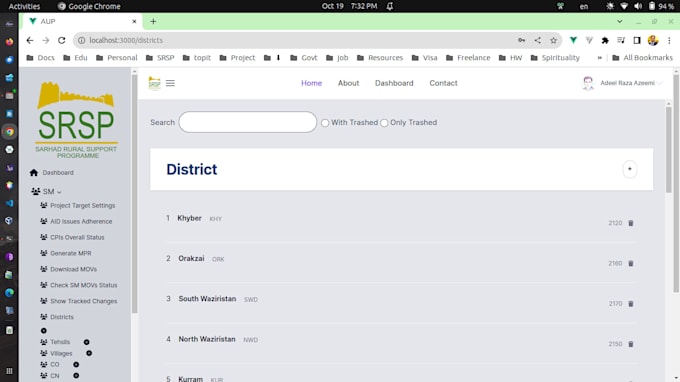Click into the Search input field

(248, 122)
